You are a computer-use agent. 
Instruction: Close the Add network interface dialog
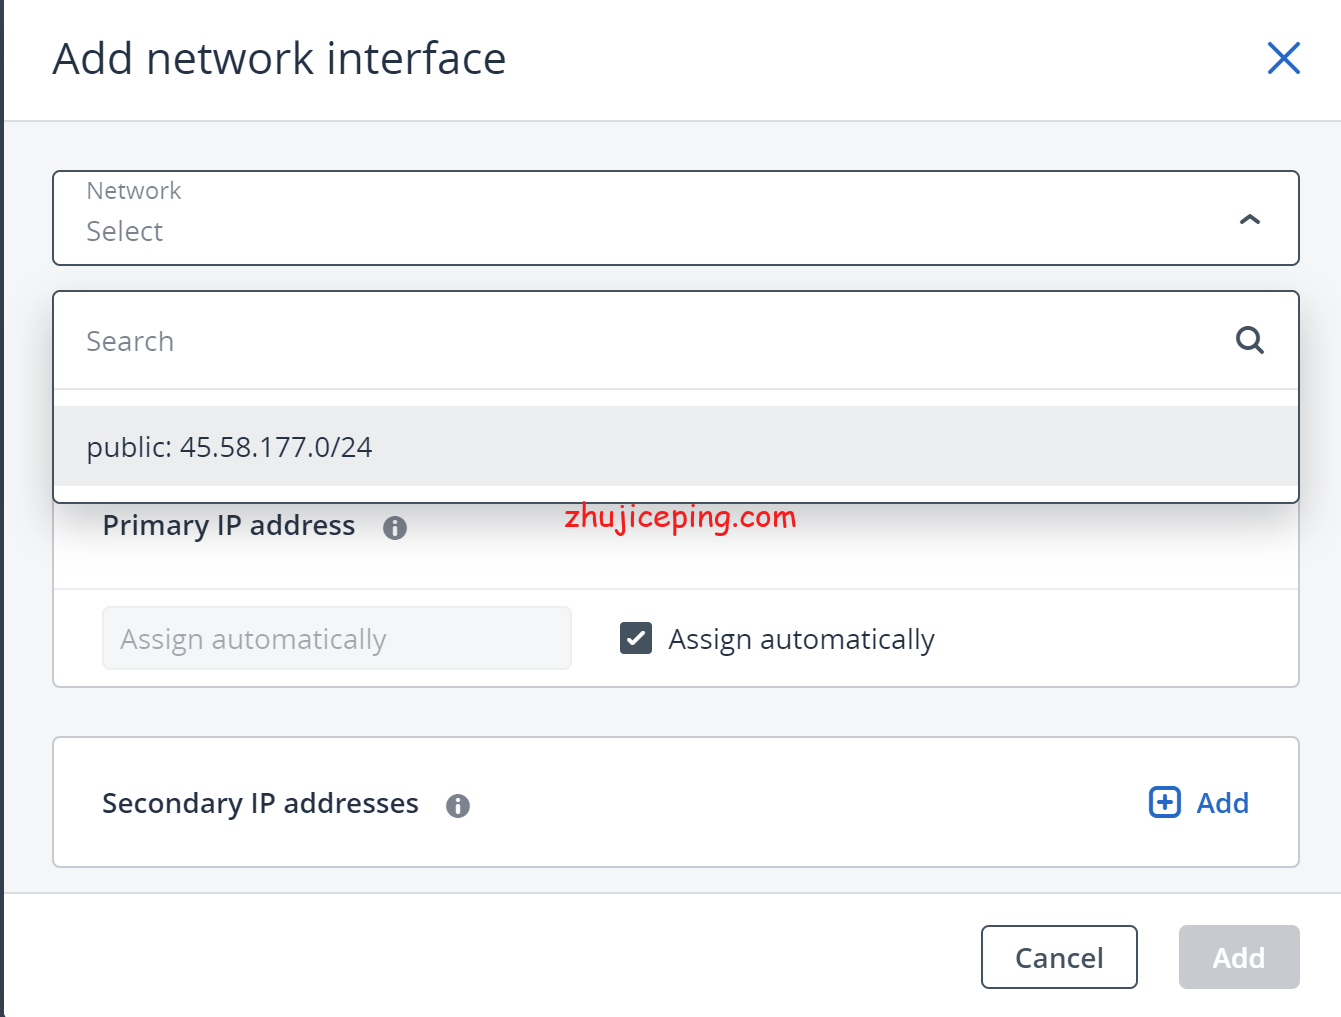pyautogui.click(x=1283, y=58)
